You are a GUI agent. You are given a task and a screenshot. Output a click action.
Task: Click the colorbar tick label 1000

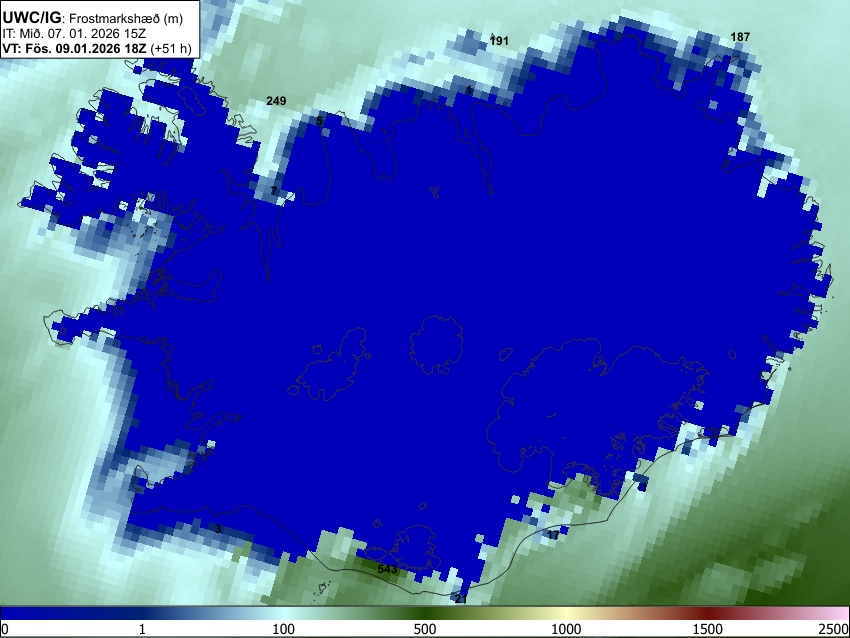(566, 629)
